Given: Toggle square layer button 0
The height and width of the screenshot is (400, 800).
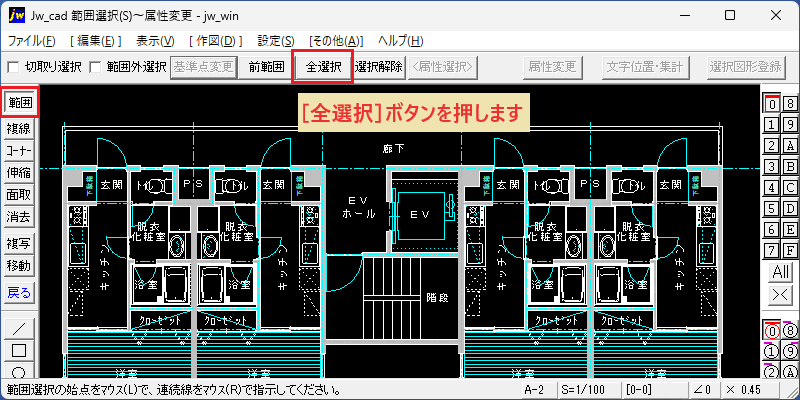Looking at the screenshot, I should [x=772, y=104].
